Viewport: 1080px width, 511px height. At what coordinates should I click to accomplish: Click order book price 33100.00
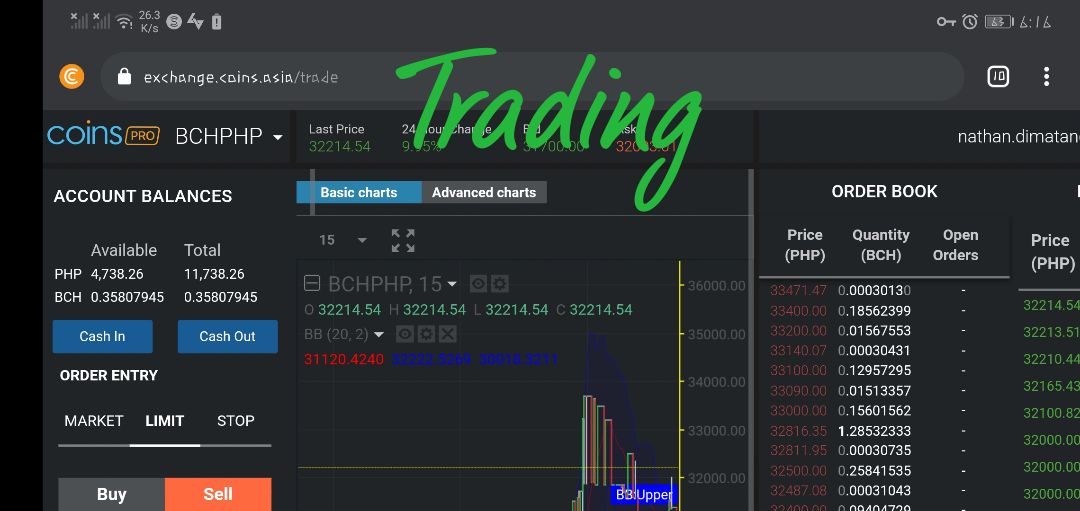pyautogui.click(x=798, y=371)
